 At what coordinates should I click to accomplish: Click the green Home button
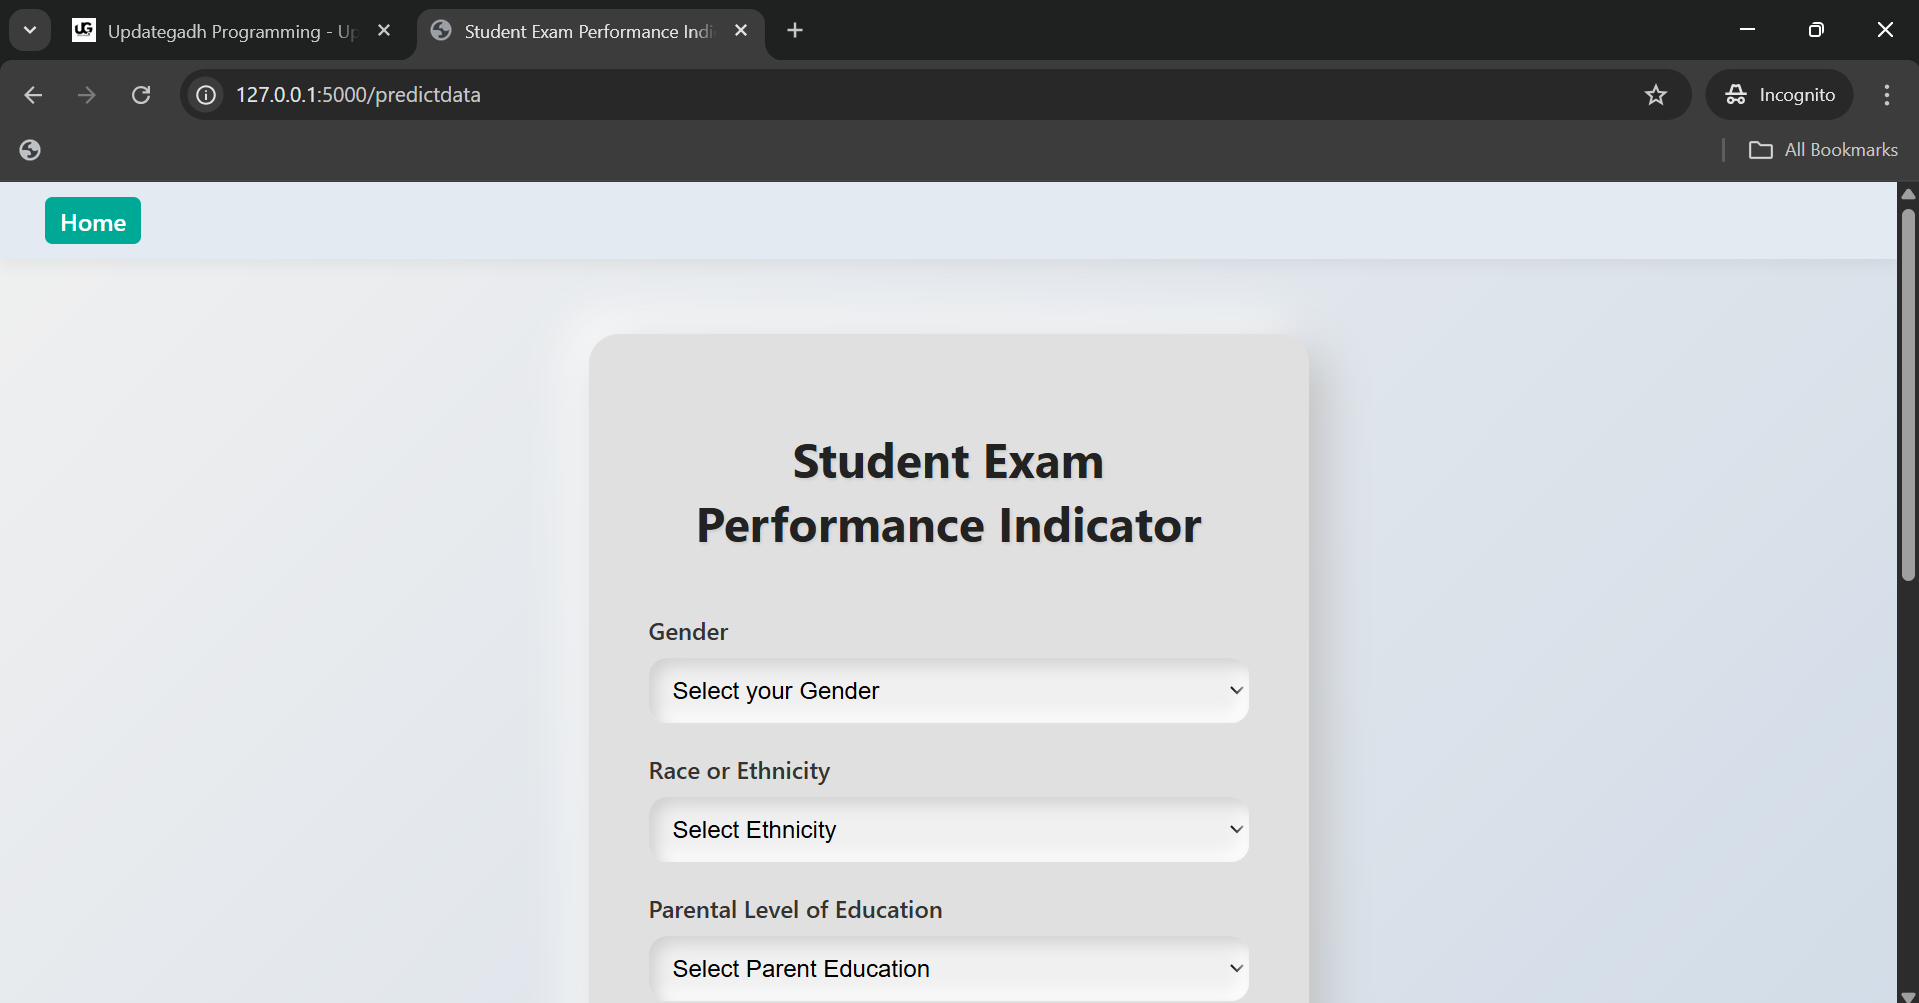pos(93,221)
